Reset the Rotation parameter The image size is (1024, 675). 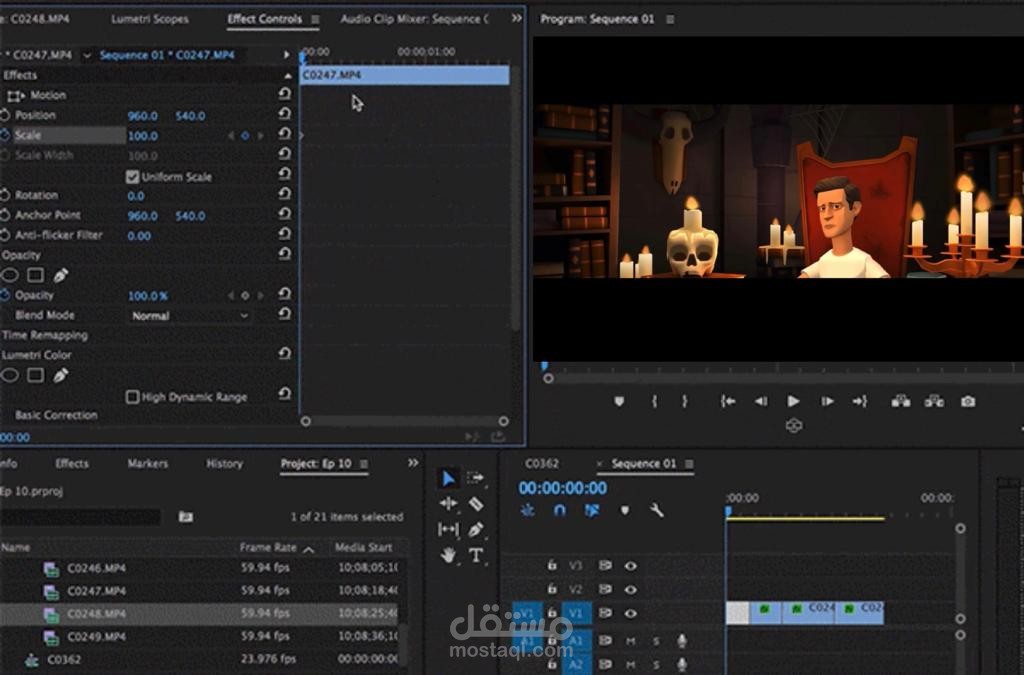[285, 194]
